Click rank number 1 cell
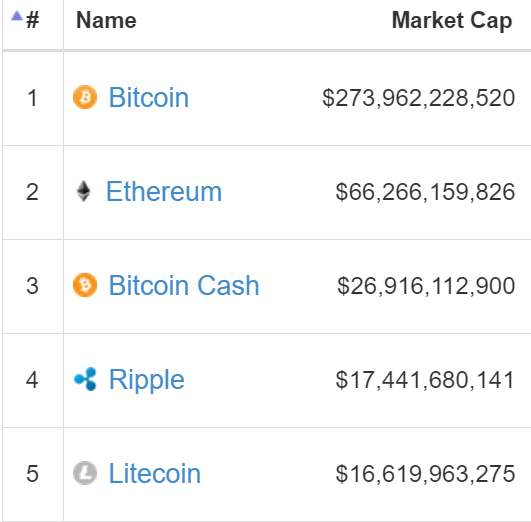Image resolution: width=531 pixels, height=522 pixels. click(x=33, y=99)
